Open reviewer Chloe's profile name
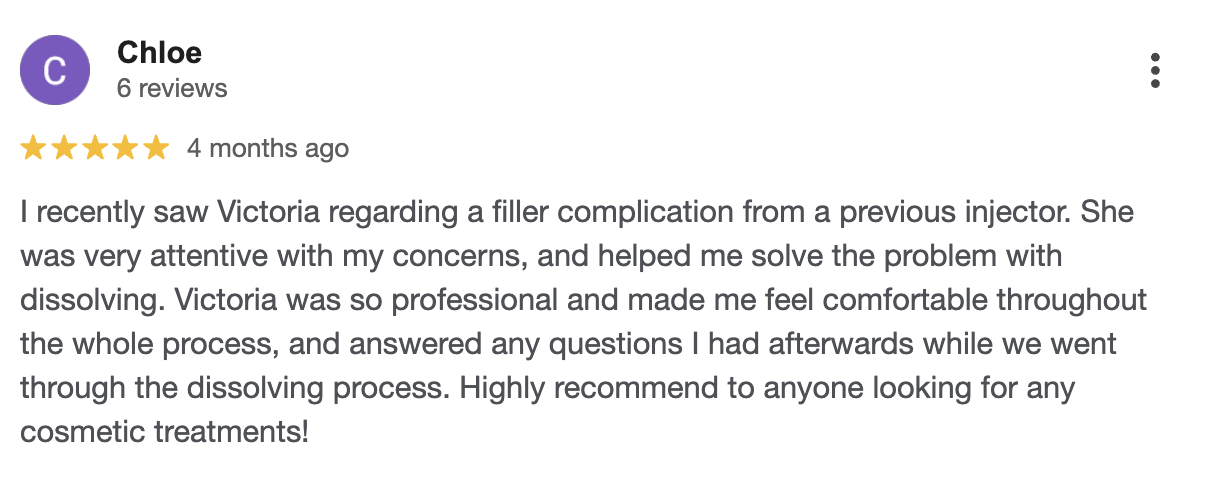 [159, 52]
